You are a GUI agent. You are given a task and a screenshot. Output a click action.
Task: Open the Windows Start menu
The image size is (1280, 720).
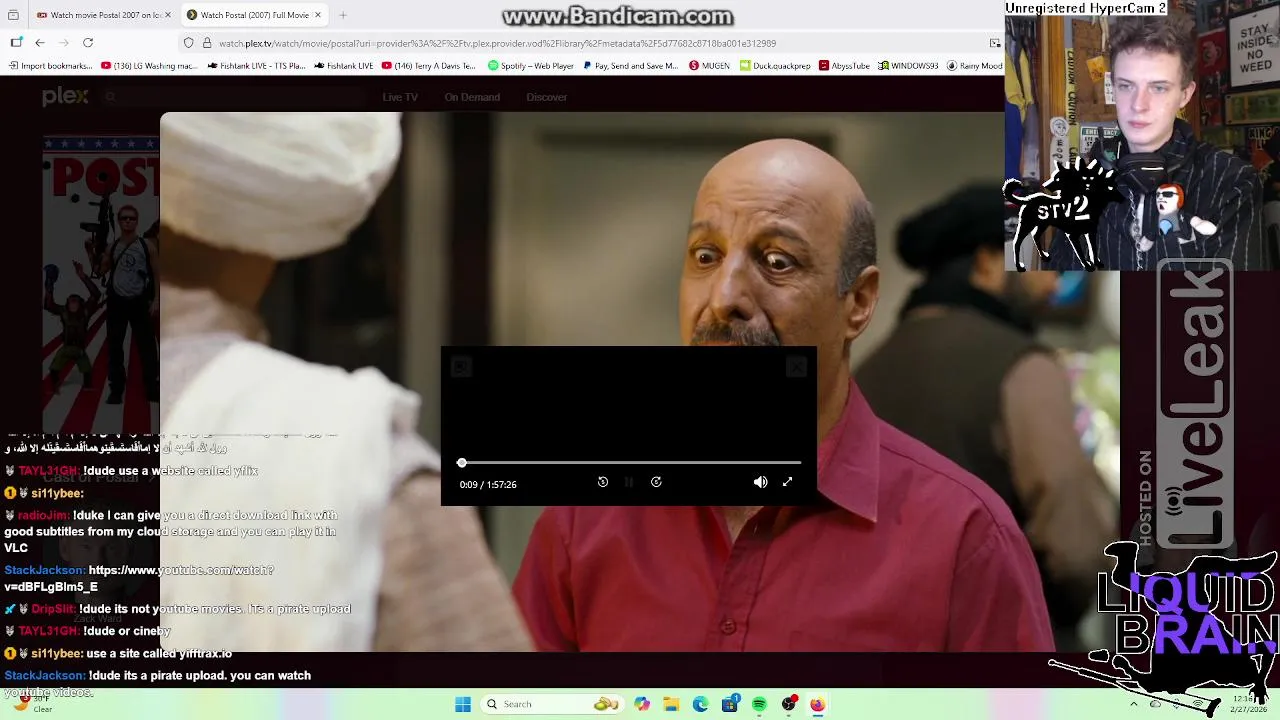click(463, 704)
